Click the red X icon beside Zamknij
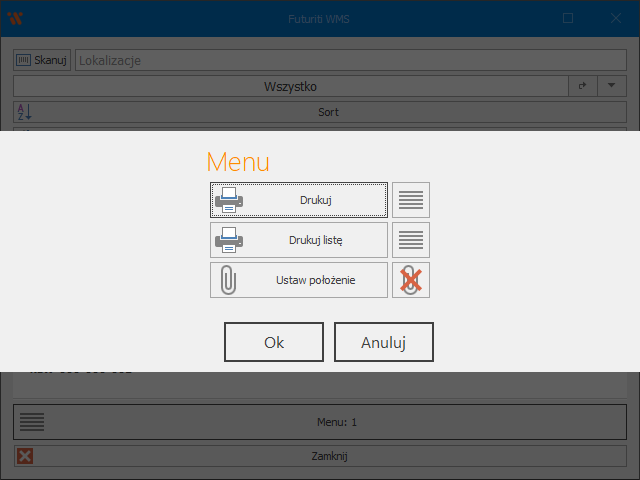This screenshot has width=640, height=480. (x=25, y=456)
